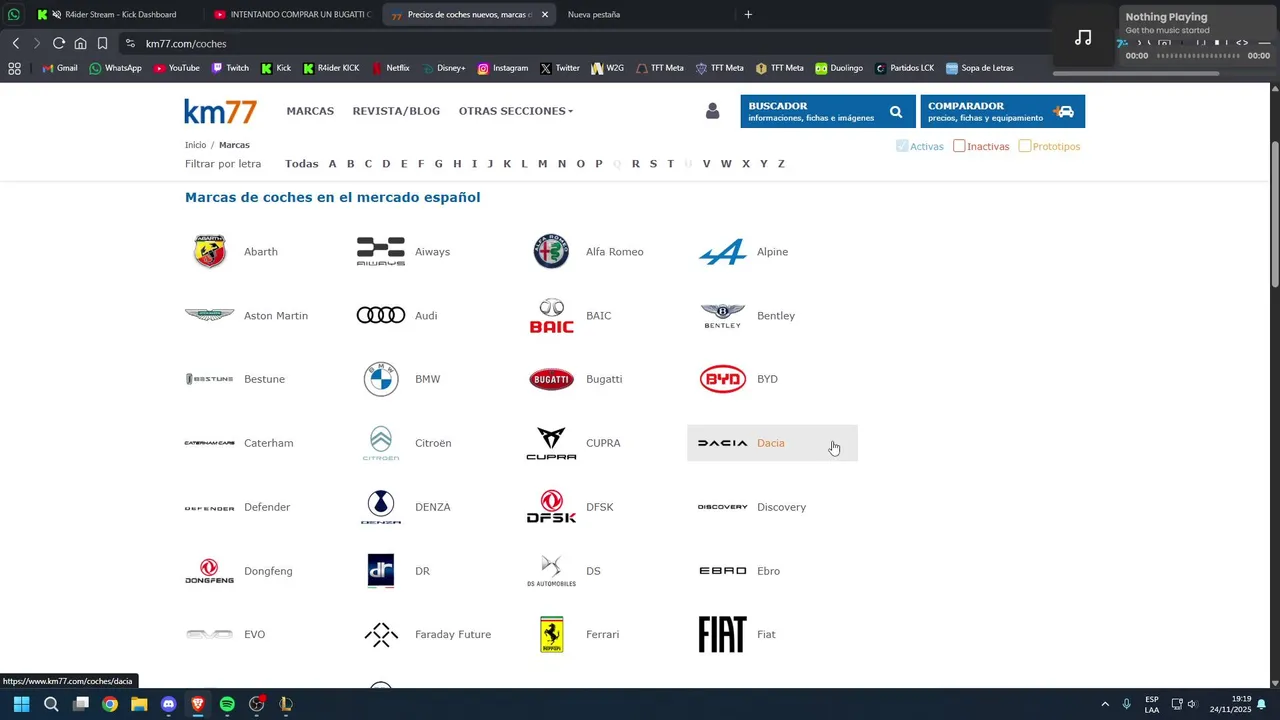Screen dimensions: 1280x720
Task: Enable the Prototipos checkbox
Action: 1024,146
